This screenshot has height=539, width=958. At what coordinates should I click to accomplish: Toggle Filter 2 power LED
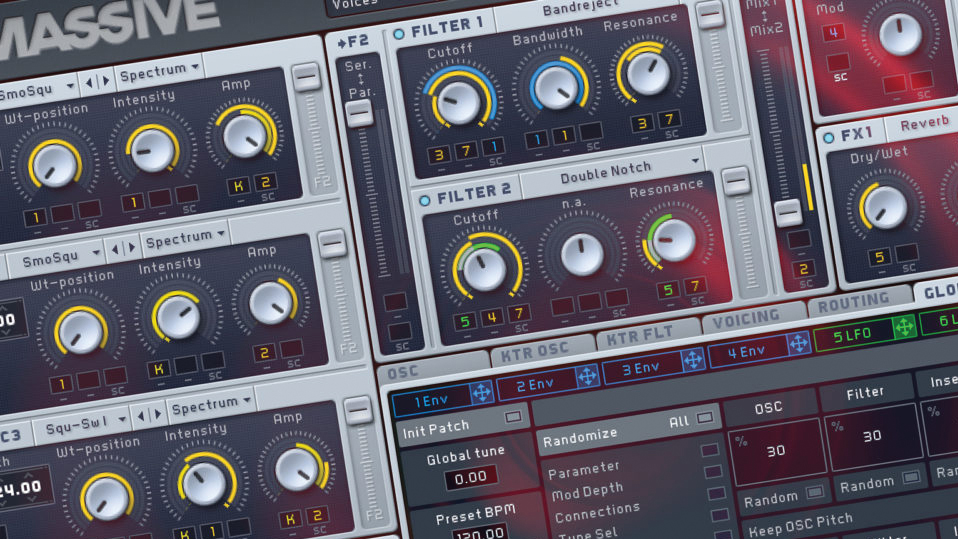[425, 200]
